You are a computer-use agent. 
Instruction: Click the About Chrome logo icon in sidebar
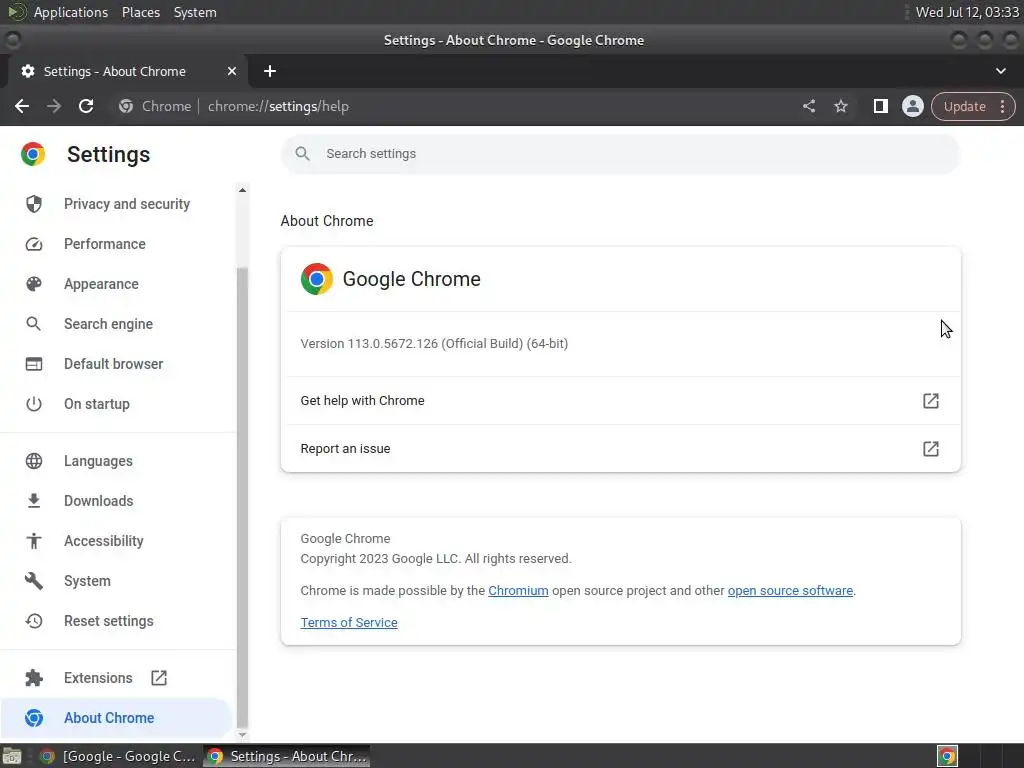(x=33, y=718)
